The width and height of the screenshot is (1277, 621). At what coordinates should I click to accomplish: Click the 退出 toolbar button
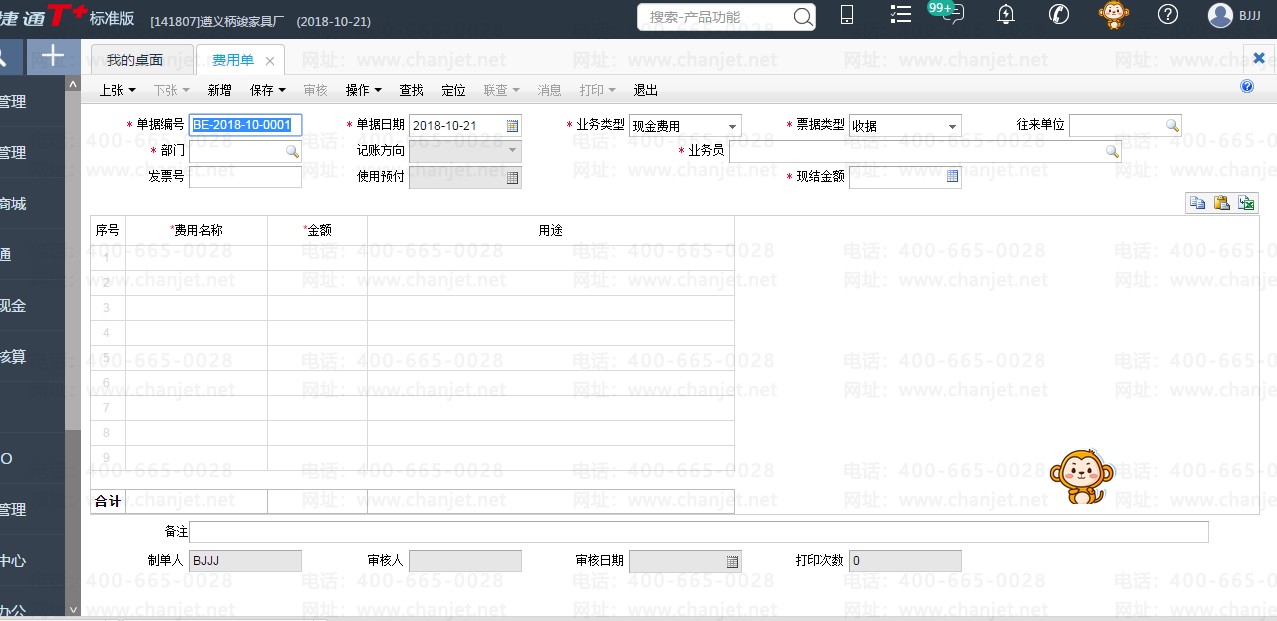pyautogui.click(x=645, y=90)
